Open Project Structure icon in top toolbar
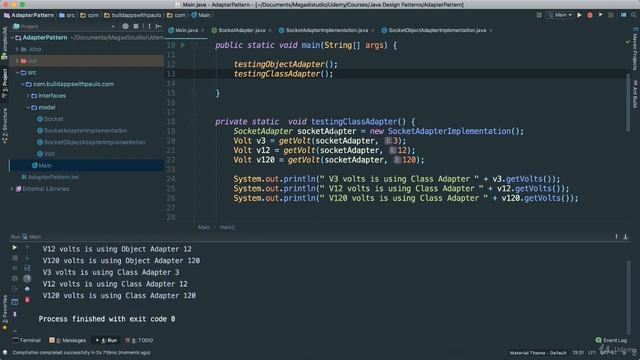The width and height of the screenshot is (640, 360). pyautogui.click(x=623, y=15)
